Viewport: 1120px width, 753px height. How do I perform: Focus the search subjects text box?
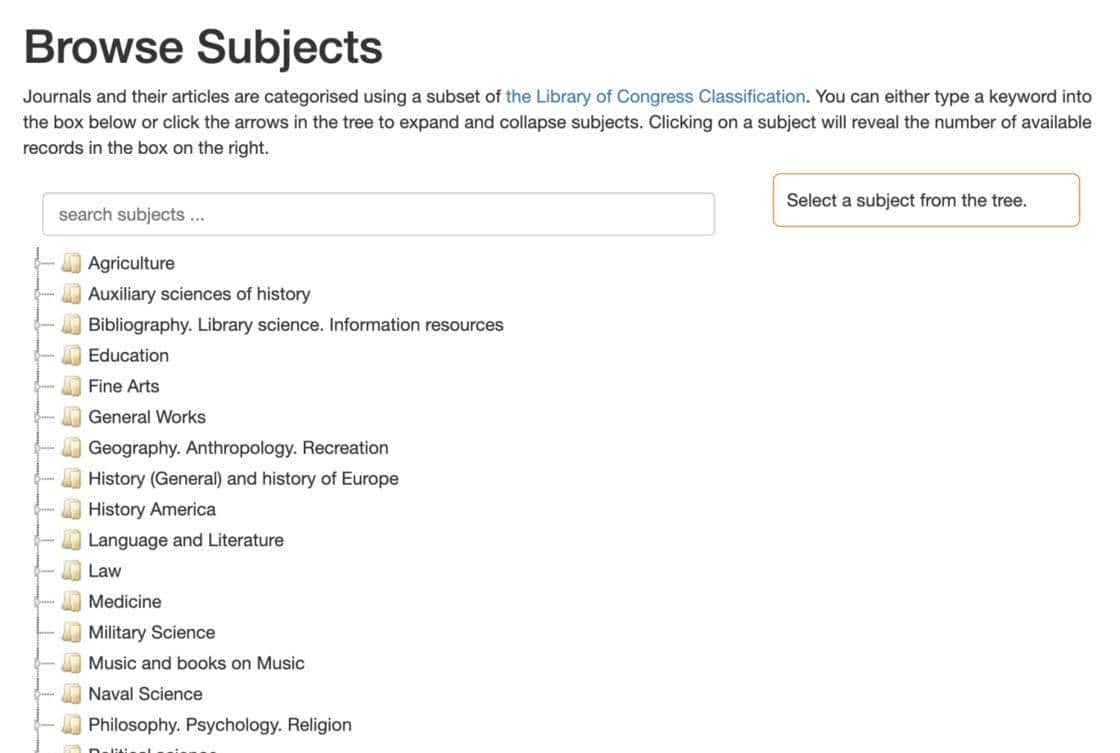click(x=378, y=214)
